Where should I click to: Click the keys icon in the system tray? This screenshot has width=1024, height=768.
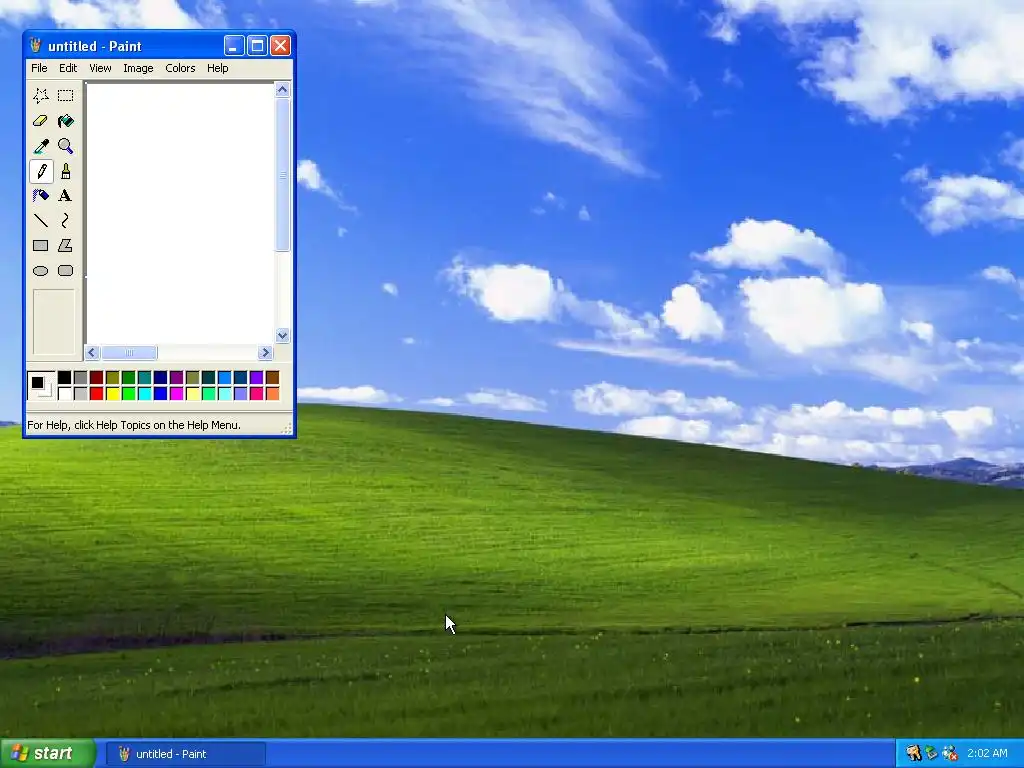[914, 753]
